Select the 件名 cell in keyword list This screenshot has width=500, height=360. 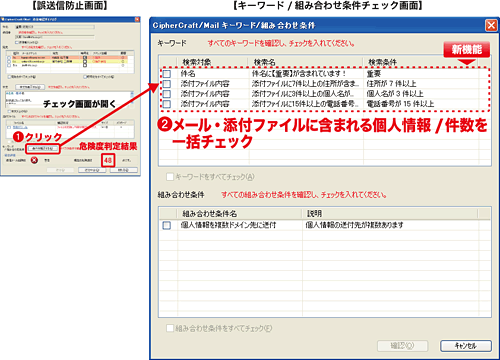click(x=188, y=74)
